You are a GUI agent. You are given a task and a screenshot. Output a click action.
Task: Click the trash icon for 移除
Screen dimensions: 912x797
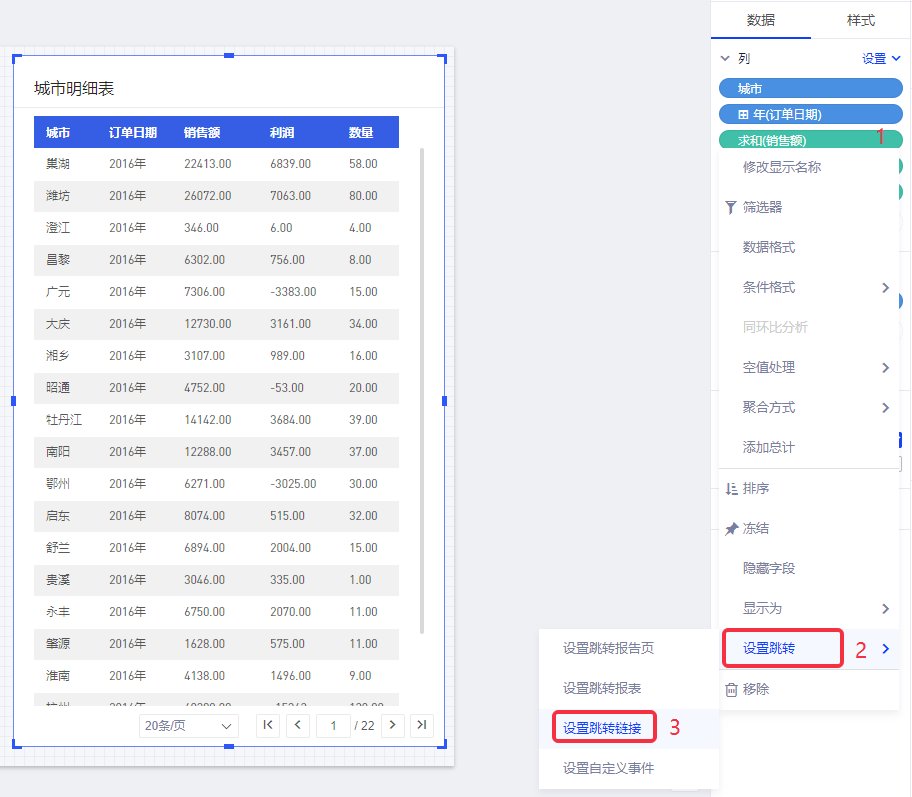[x=731, y=689]
